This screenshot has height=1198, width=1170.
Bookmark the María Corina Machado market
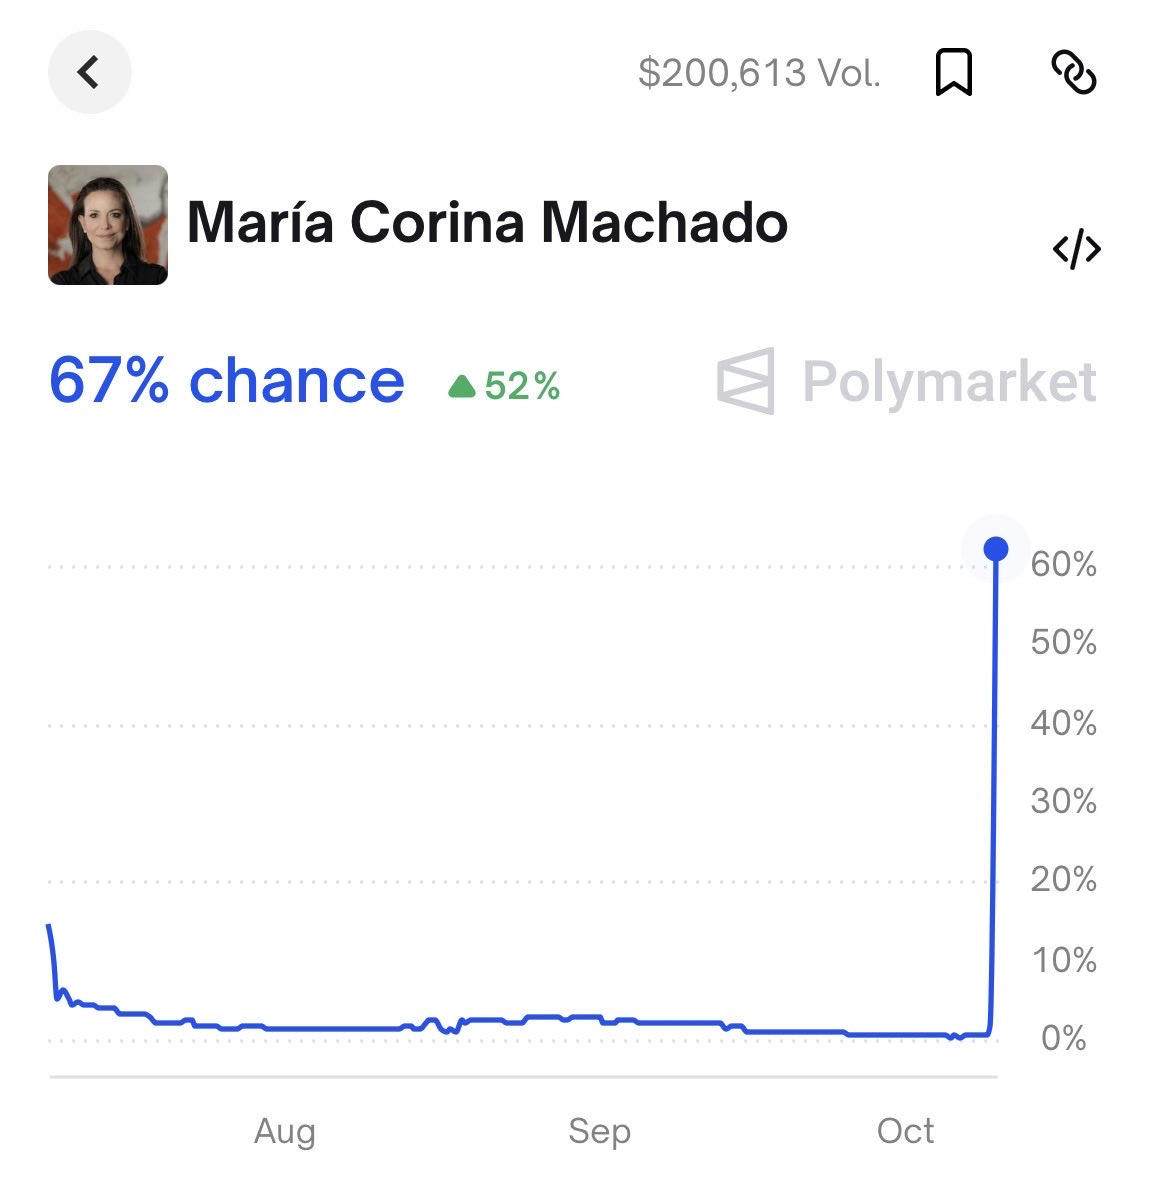(953, 73)
